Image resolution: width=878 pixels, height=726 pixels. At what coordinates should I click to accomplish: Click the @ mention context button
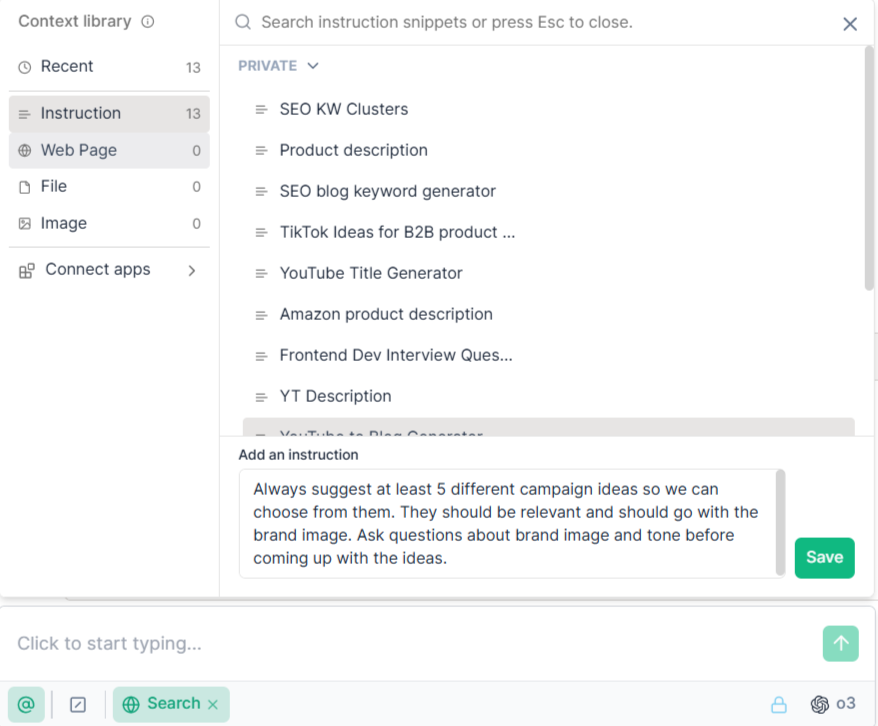point(26,704)
